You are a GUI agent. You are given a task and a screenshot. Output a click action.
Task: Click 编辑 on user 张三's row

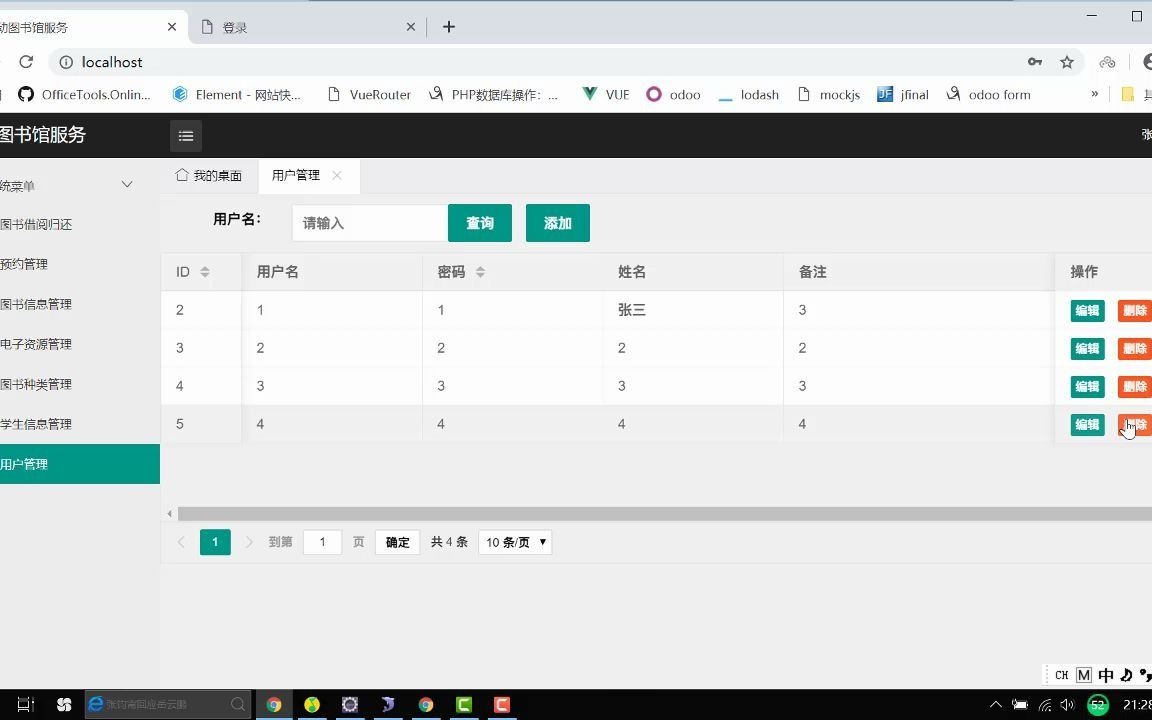click(1087, 310)
